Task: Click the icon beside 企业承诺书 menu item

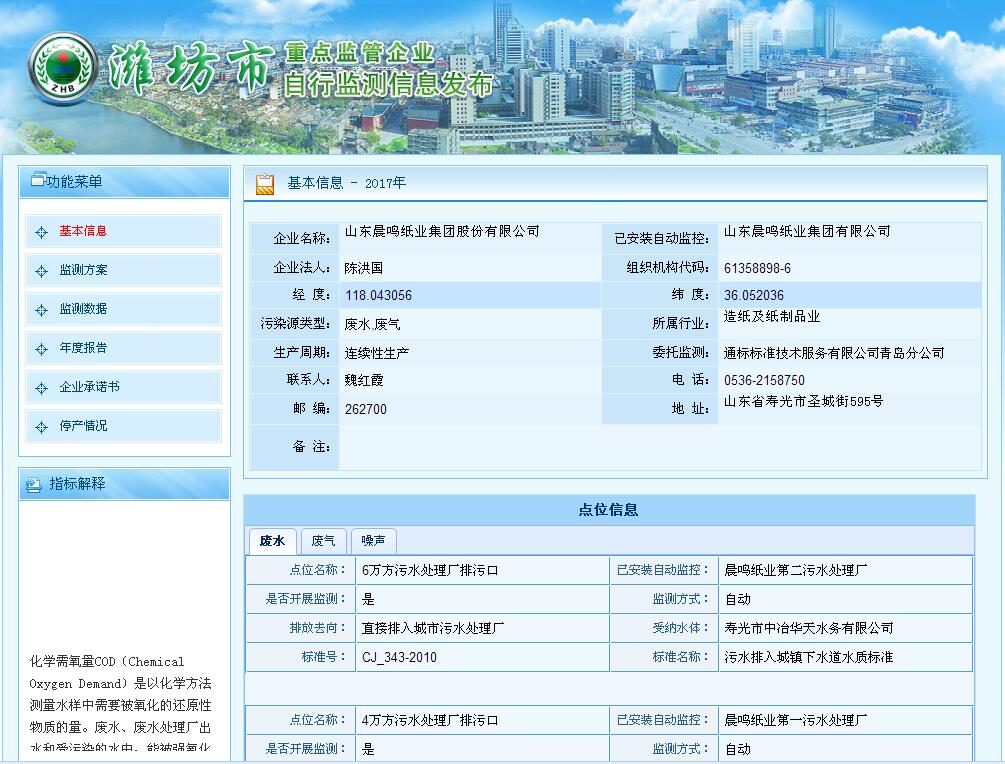Action: click(x=41, y=388)
